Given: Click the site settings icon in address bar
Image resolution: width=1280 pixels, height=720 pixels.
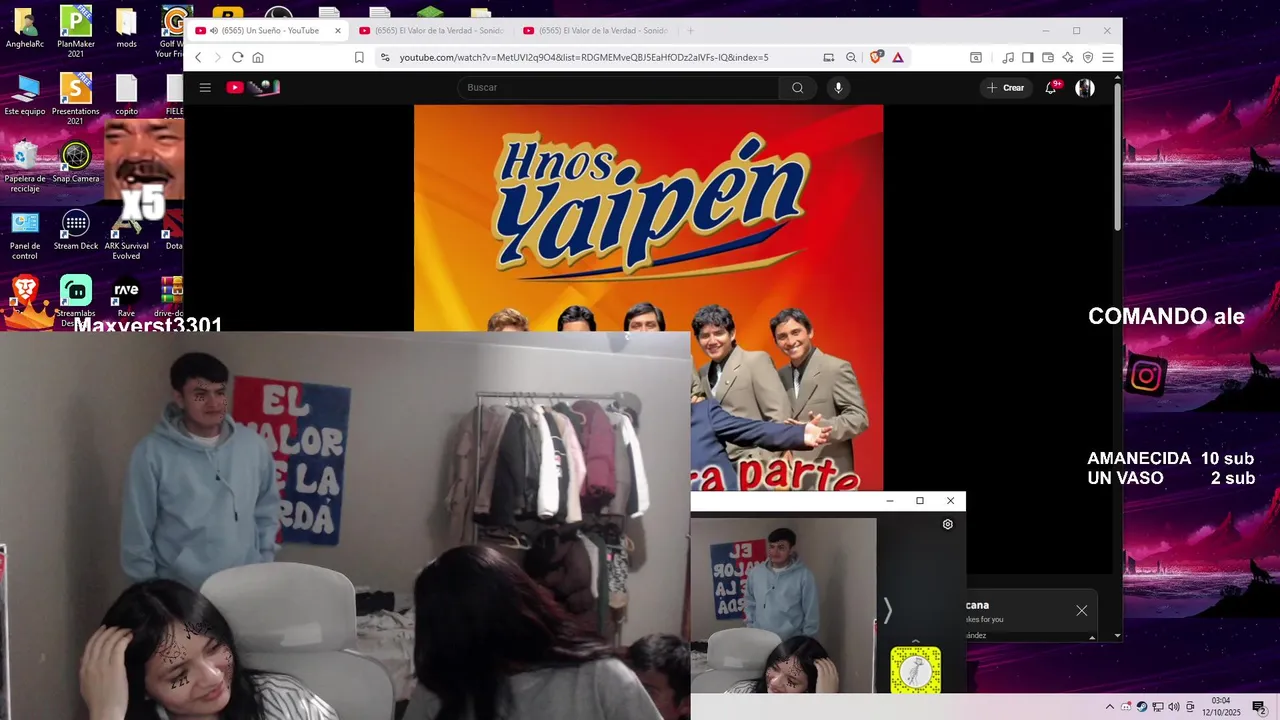Looking at the screenshot, I should tap(385, 58).
